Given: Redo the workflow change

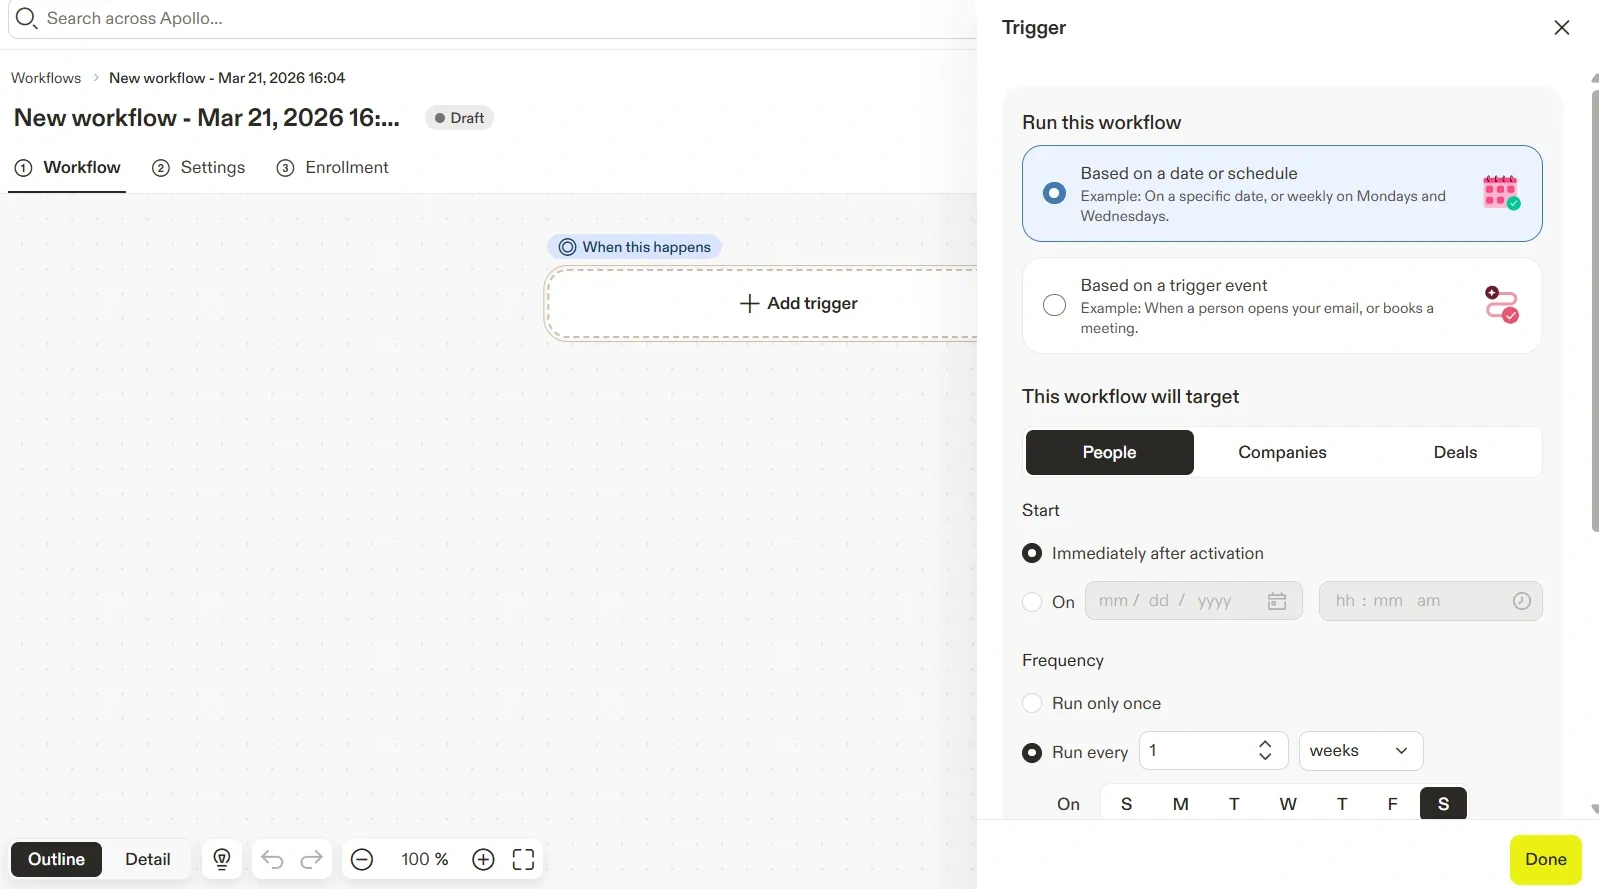Looking at the screenshot, I should [x=312, y=859].
